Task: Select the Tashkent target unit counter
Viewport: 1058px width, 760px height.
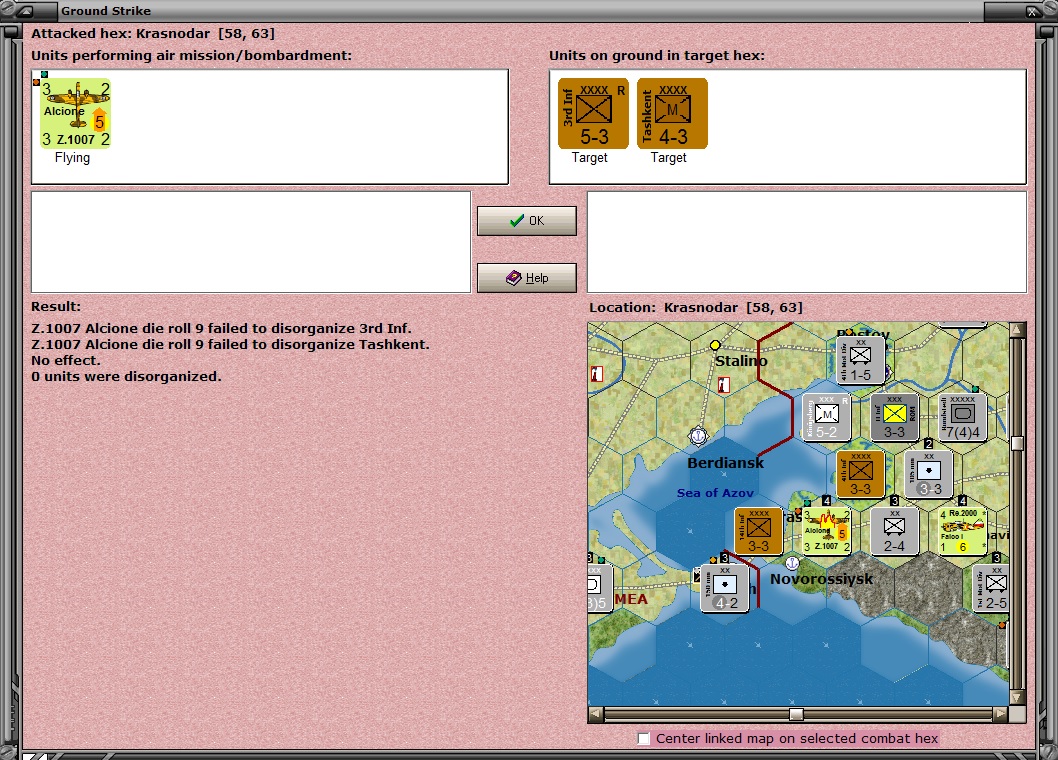Action: click(x=672, y=113)
